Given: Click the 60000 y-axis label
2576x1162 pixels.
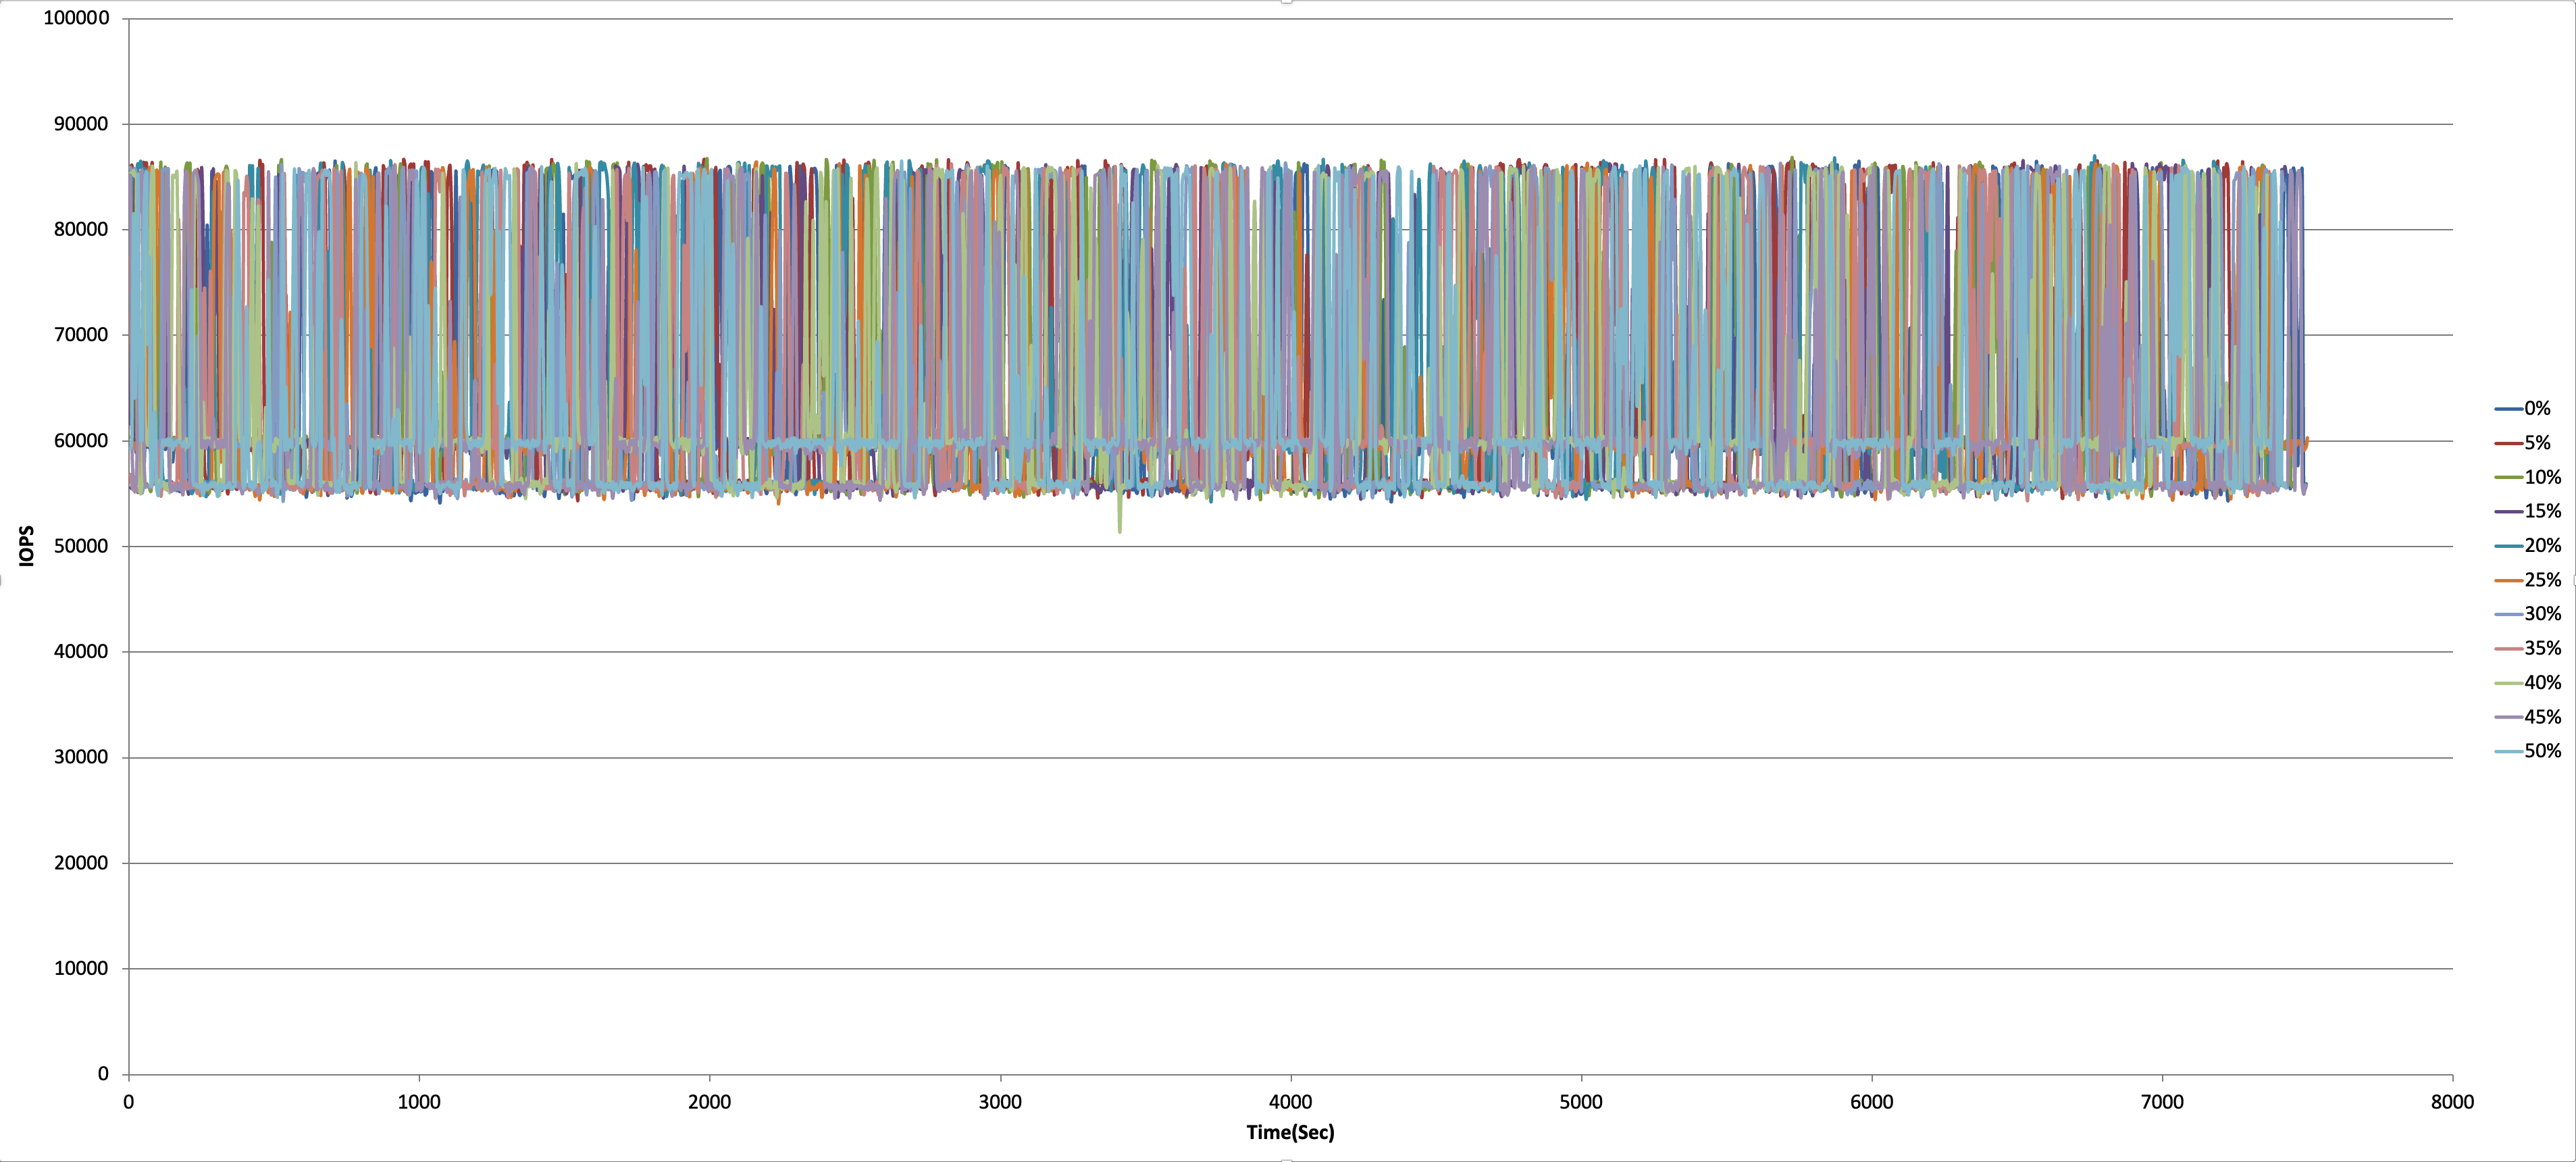Looking at the screenshot, I should coord(81,441).
